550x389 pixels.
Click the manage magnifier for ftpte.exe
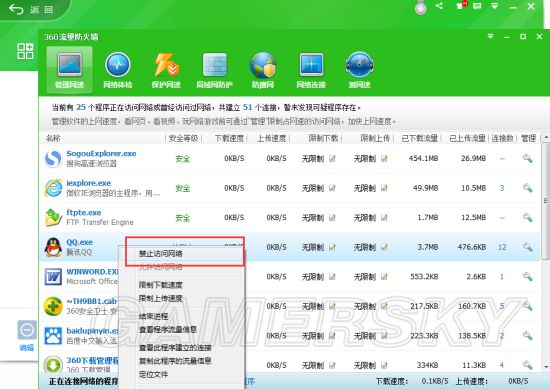528,217
